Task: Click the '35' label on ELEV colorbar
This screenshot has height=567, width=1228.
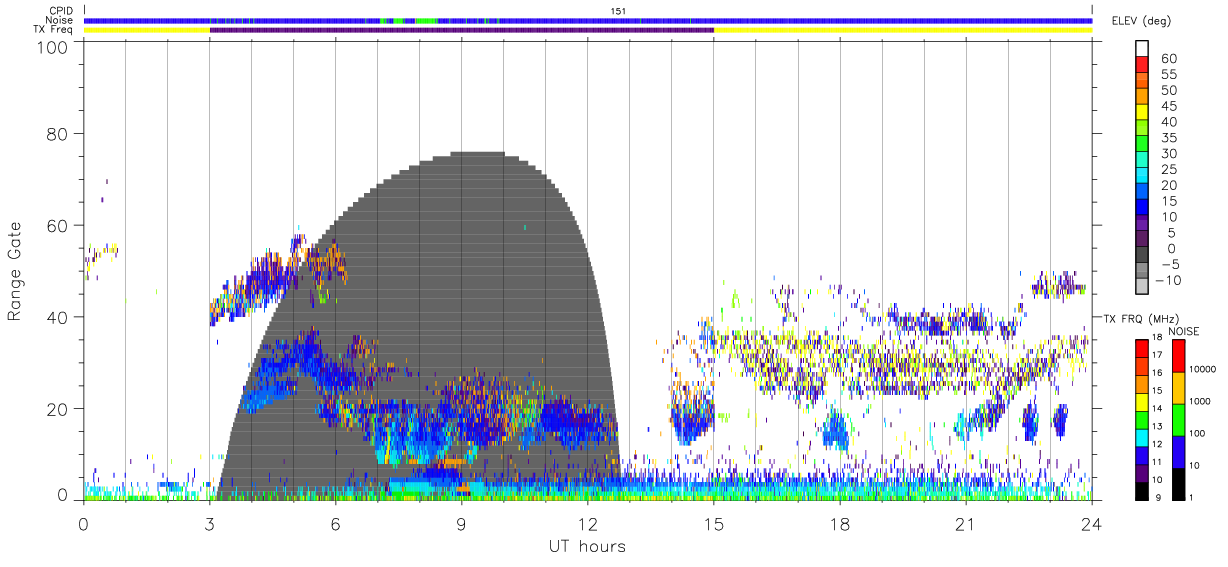Action: click(1169, 138)
